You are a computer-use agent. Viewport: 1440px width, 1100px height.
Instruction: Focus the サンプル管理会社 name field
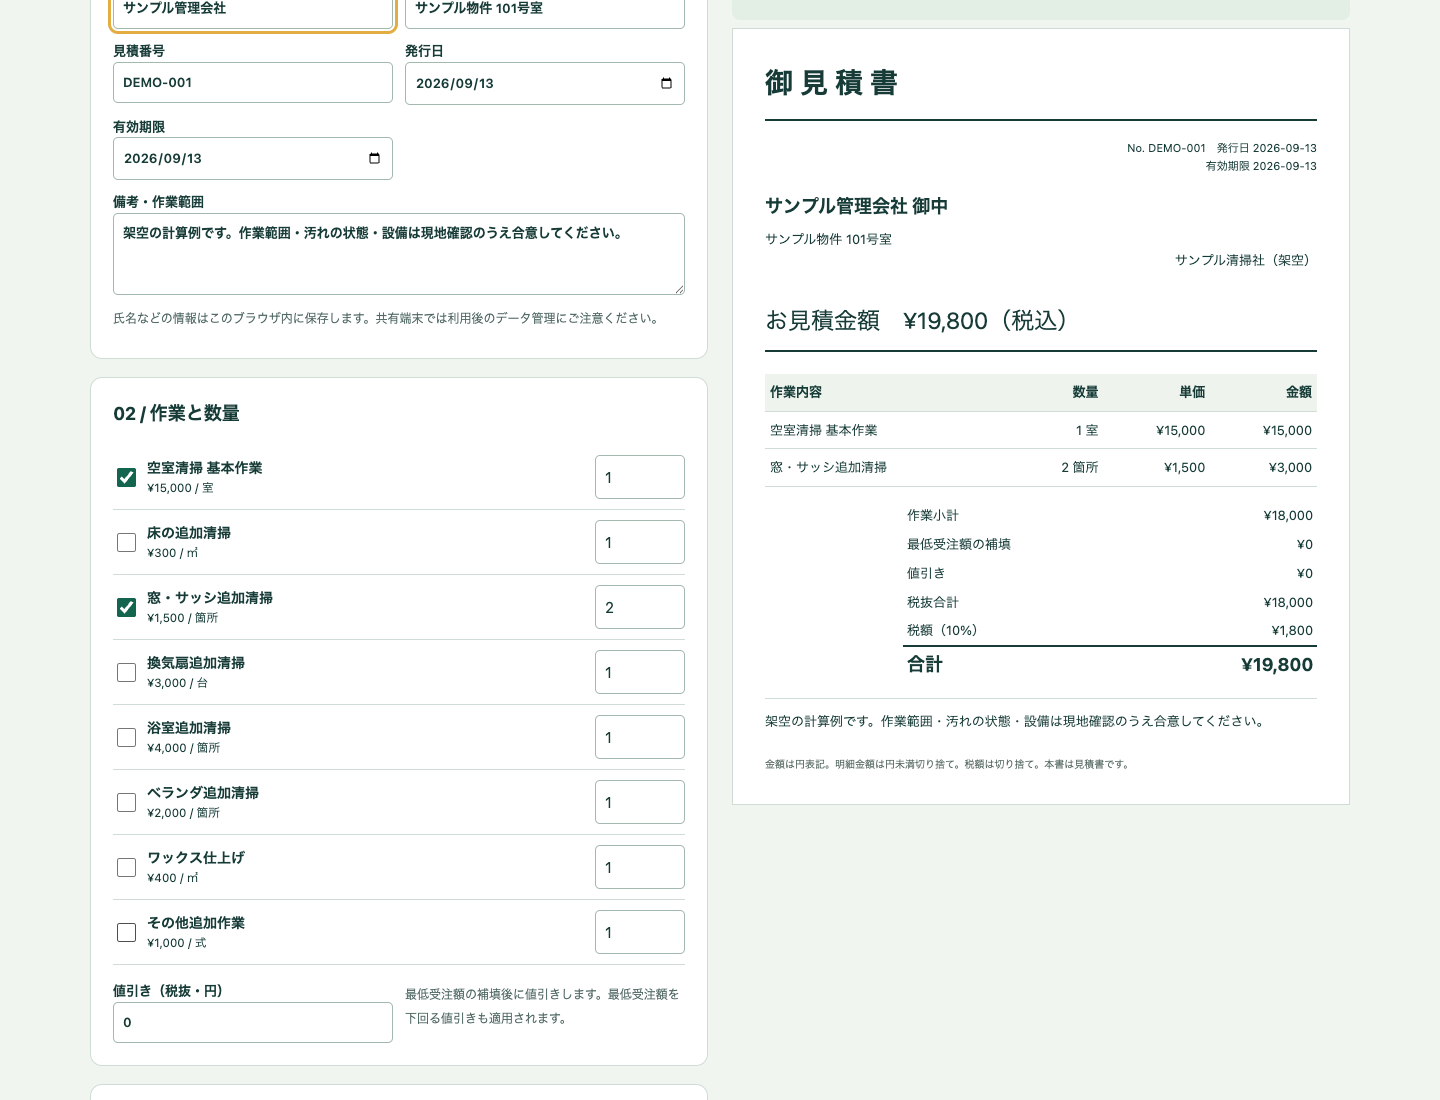click(253, 10)
